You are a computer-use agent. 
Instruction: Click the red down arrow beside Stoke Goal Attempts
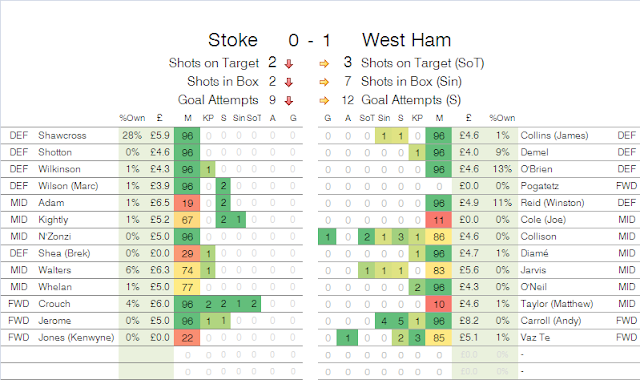pos(289,101)
